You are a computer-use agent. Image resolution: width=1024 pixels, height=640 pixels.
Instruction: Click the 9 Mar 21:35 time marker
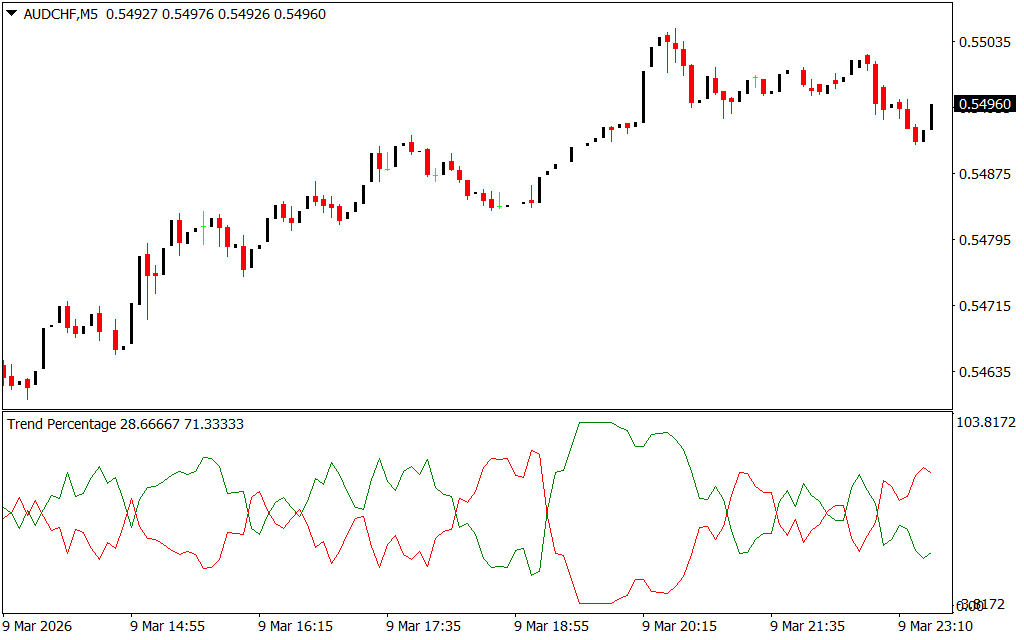coord(807,626)
